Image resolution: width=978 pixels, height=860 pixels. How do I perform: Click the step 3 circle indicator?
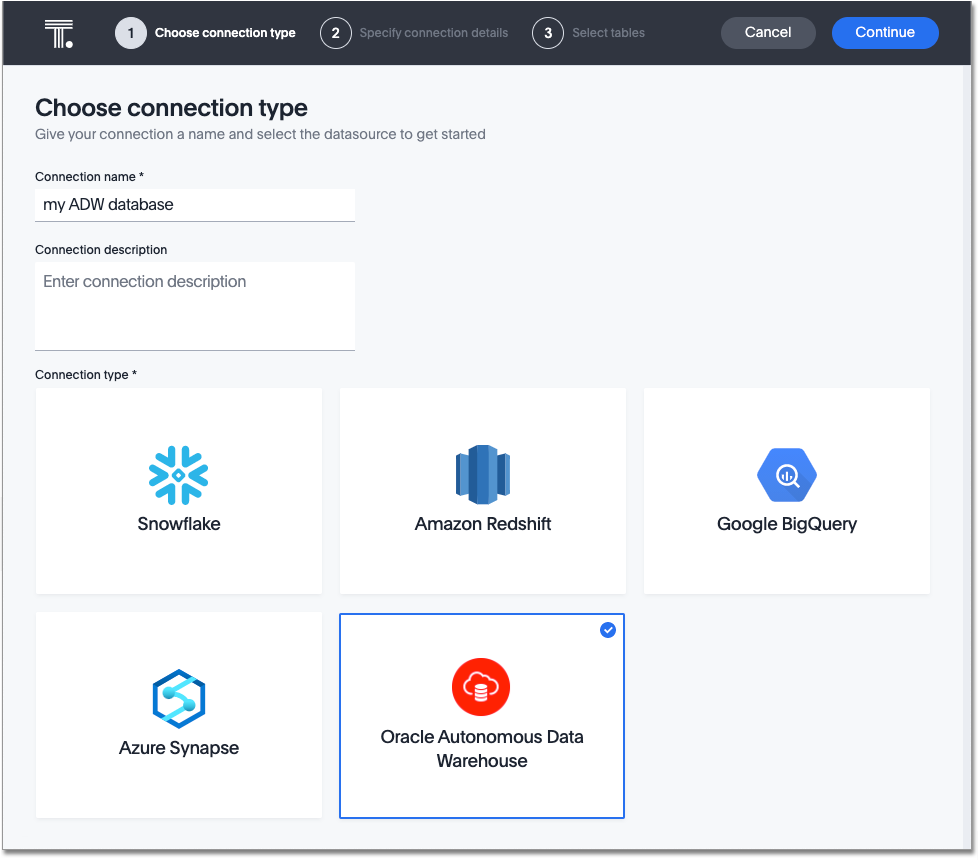point(548,33)
